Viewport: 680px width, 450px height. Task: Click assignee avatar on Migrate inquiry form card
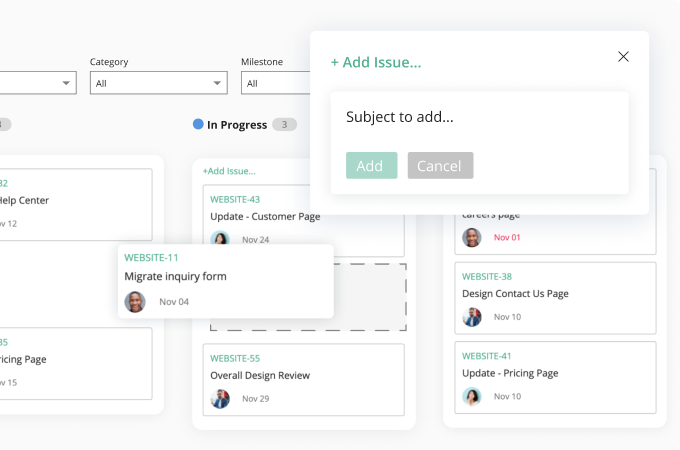[x=135, y=302]
